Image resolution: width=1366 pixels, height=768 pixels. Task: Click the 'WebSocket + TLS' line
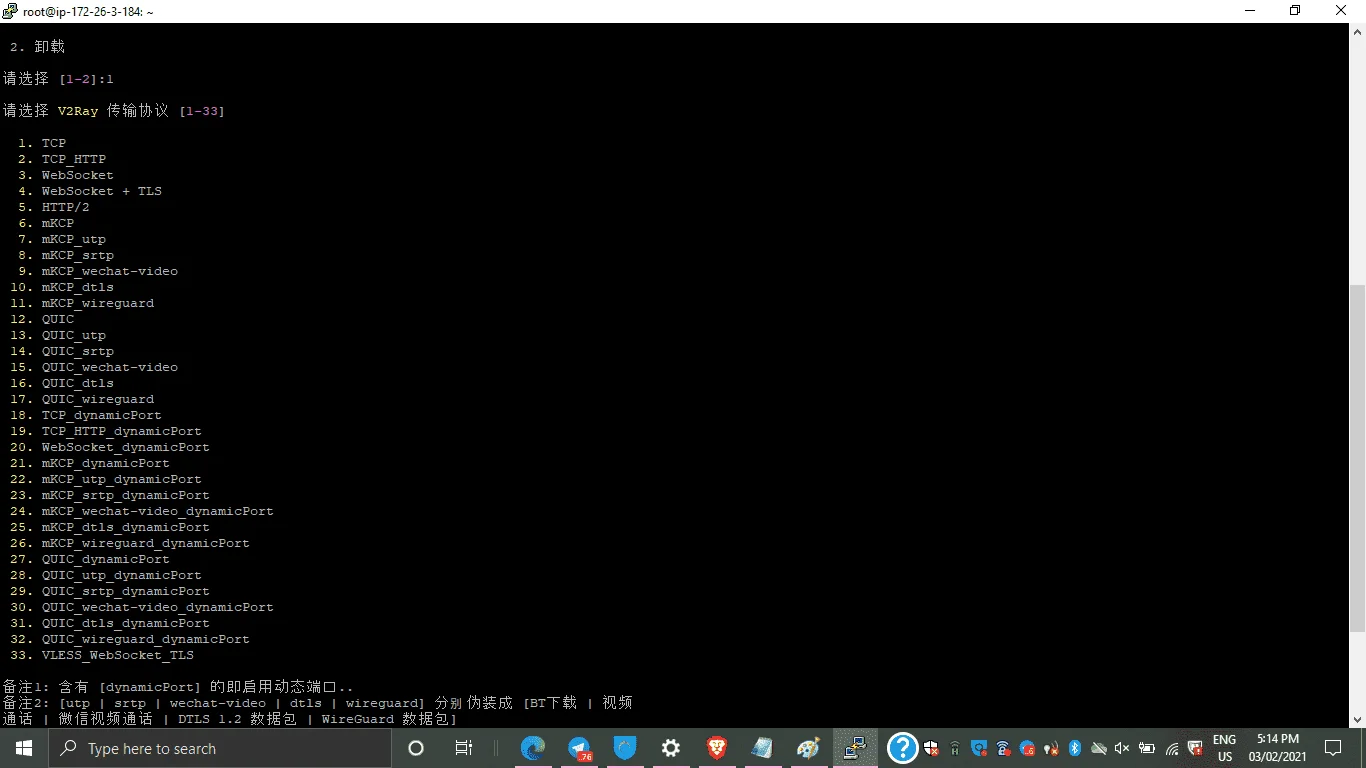tap(101, 191)
